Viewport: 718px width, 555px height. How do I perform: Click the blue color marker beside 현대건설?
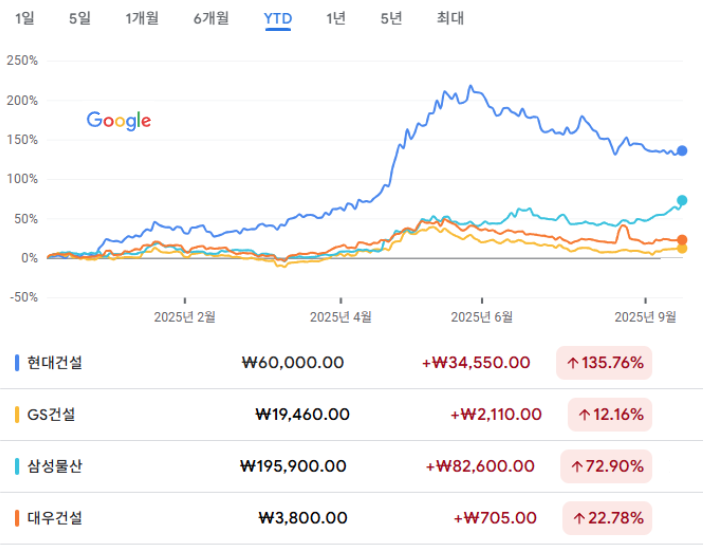point(17,362)
